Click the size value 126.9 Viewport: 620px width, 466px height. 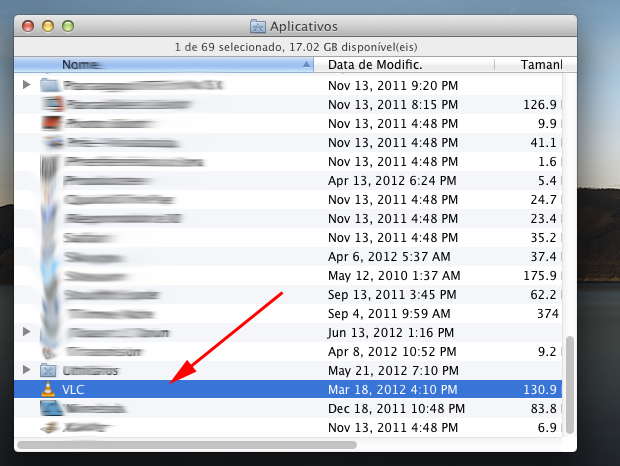pos(540,105)
